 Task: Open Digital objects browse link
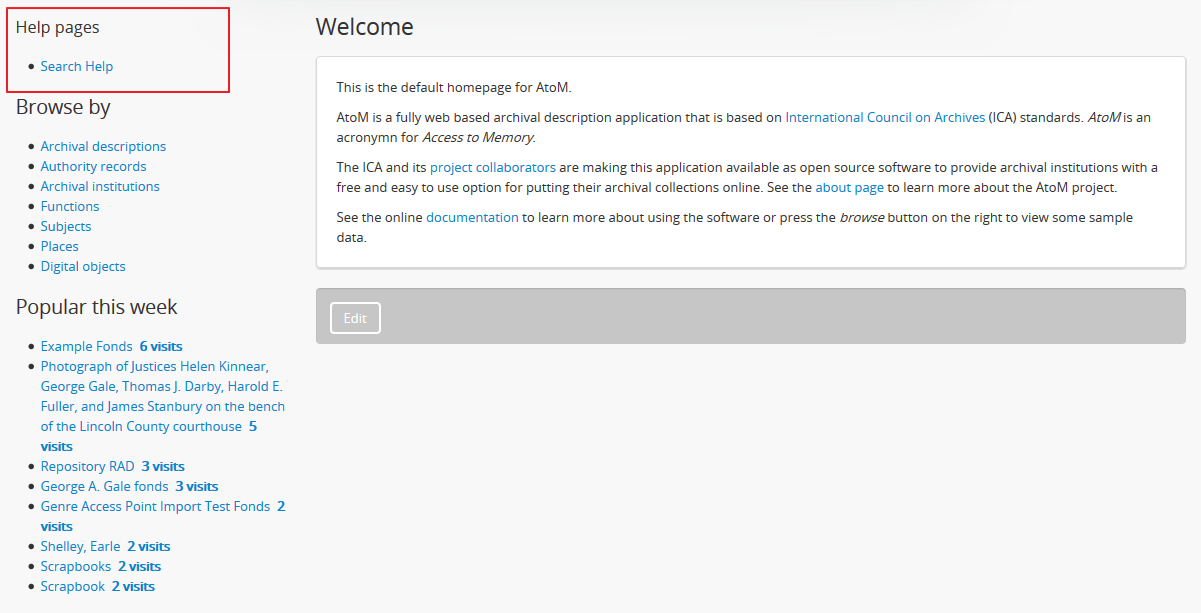point(83,266)
